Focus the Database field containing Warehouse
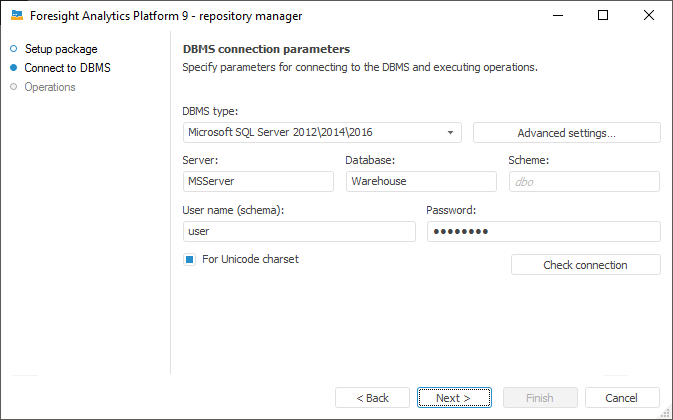The image size is (673, 420). (x=421, y=181)
